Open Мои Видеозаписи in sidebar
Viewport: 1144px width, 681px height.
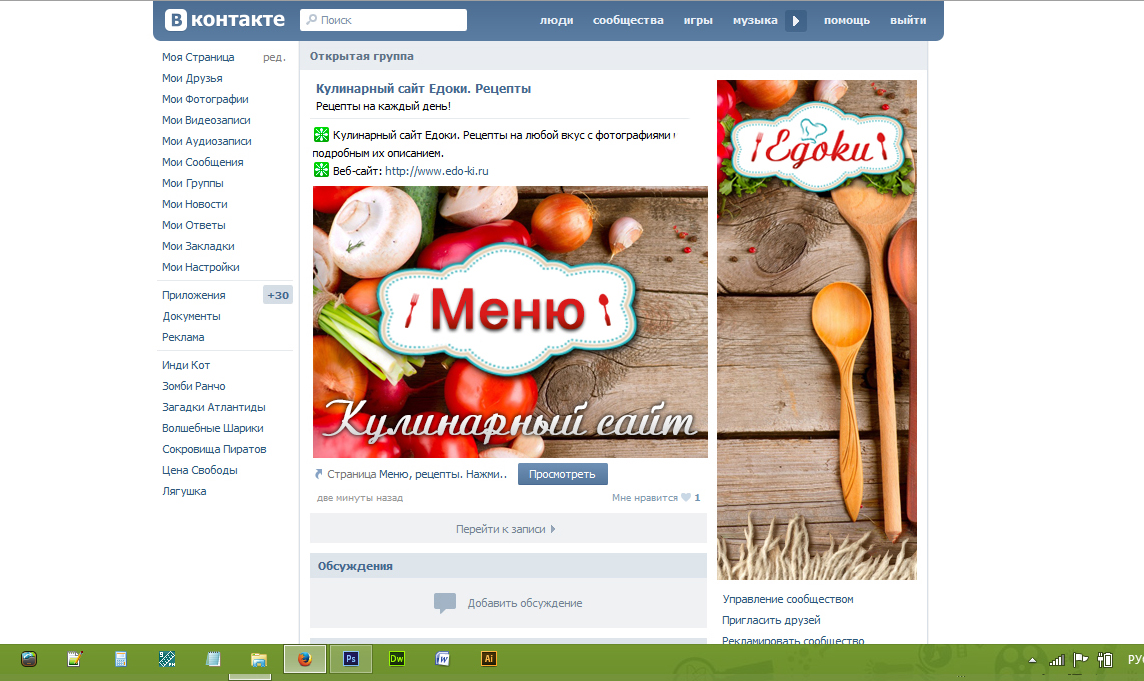click(206, 120)
